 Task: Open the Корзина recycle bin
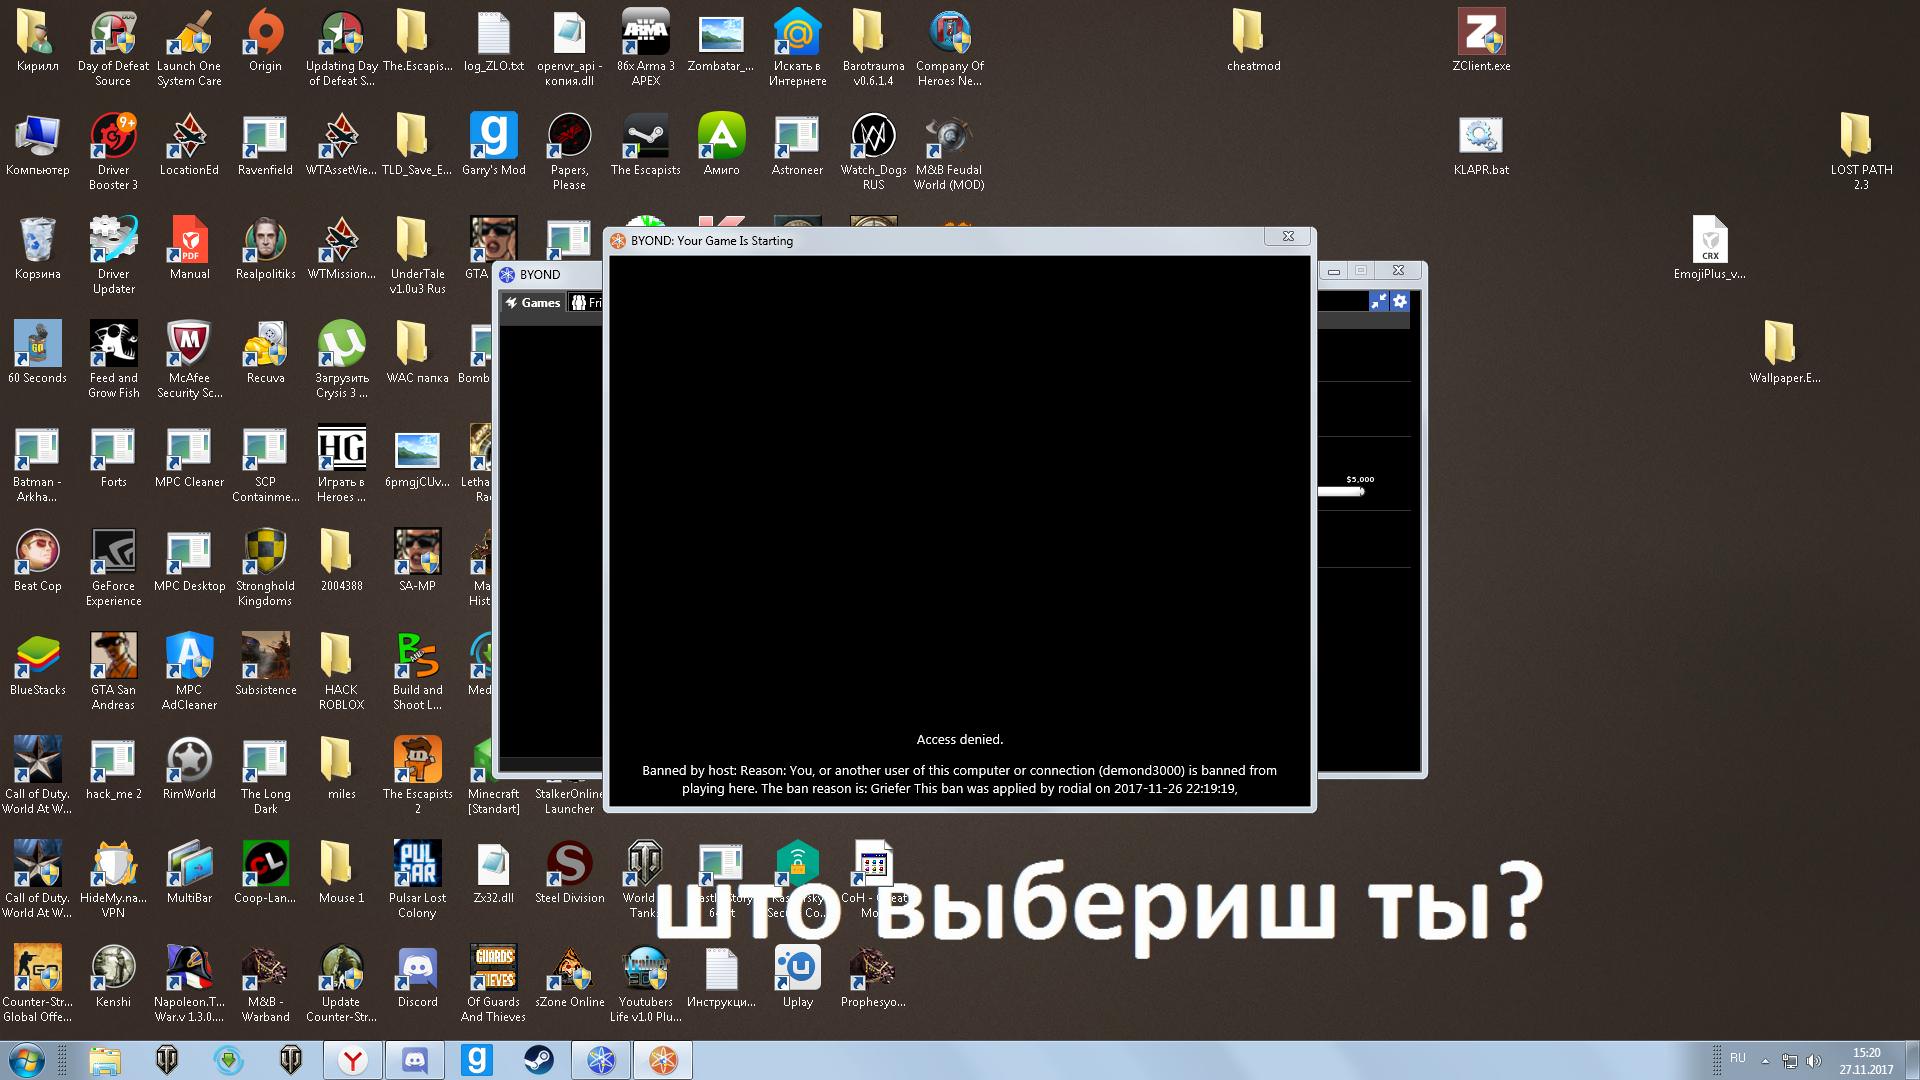pyautogui.click(x=37, y=249)
